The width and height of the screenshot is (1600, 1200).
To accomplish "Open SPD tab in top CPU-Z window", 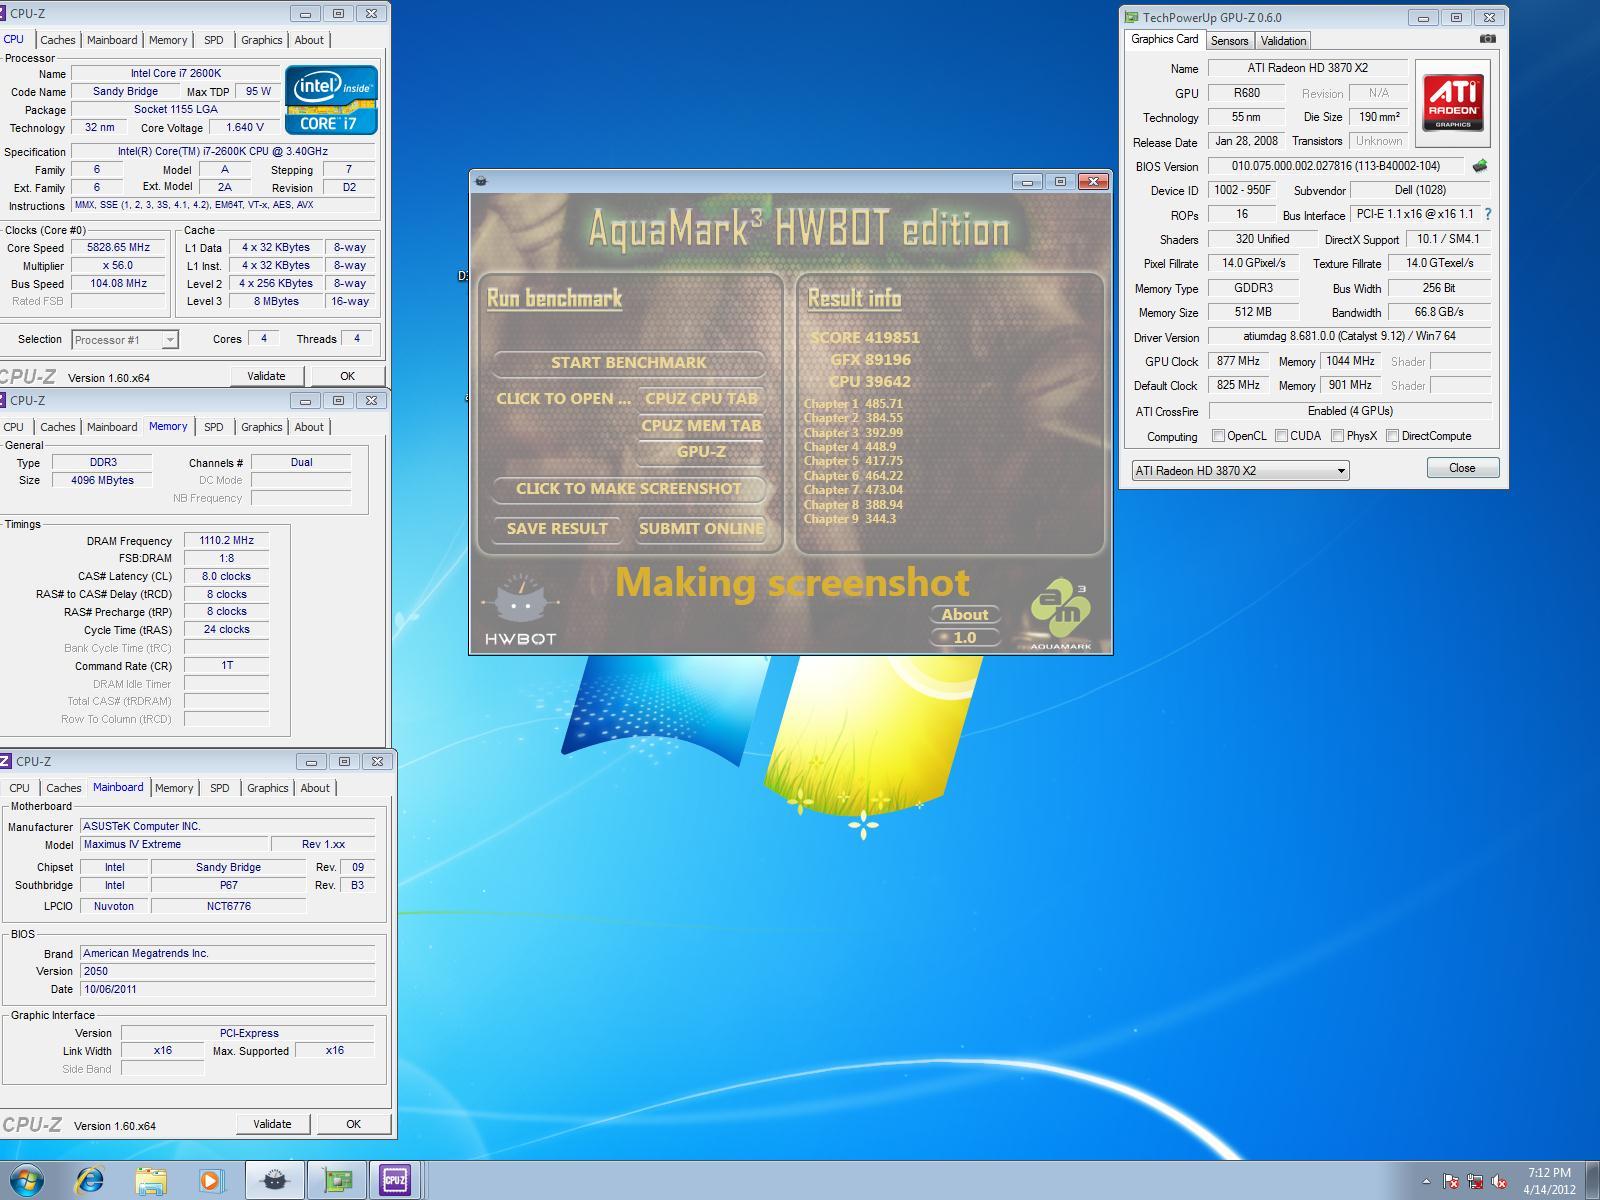I will tap(213, 40).
